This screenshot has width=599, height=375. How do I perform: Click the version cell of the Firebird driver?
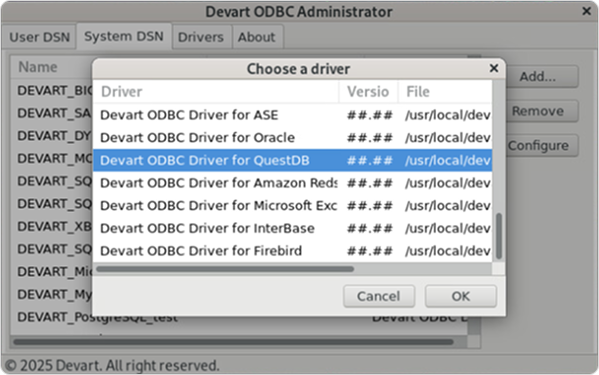[369, 251]
